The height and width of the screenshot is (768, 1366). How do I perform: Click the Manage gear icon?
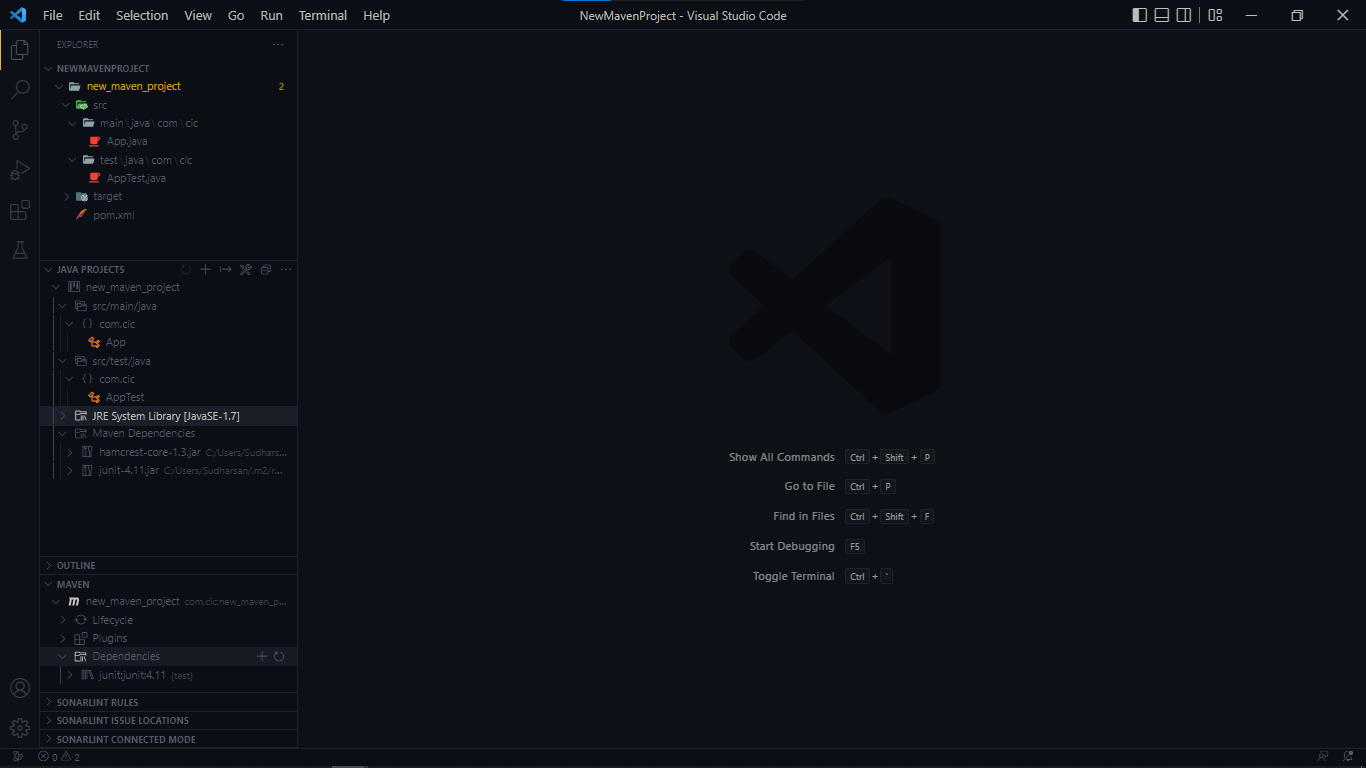pos(19,728)
